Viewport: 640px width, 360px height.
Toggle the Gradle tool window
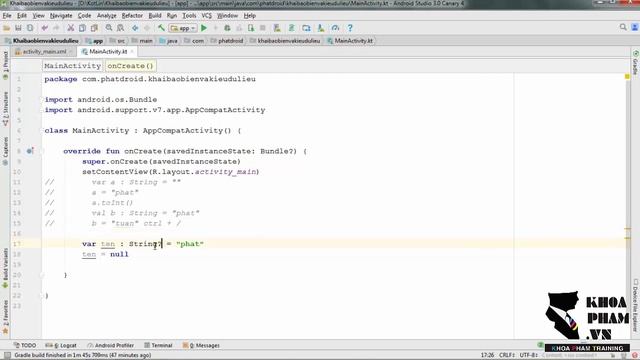(x=635, y=62)
